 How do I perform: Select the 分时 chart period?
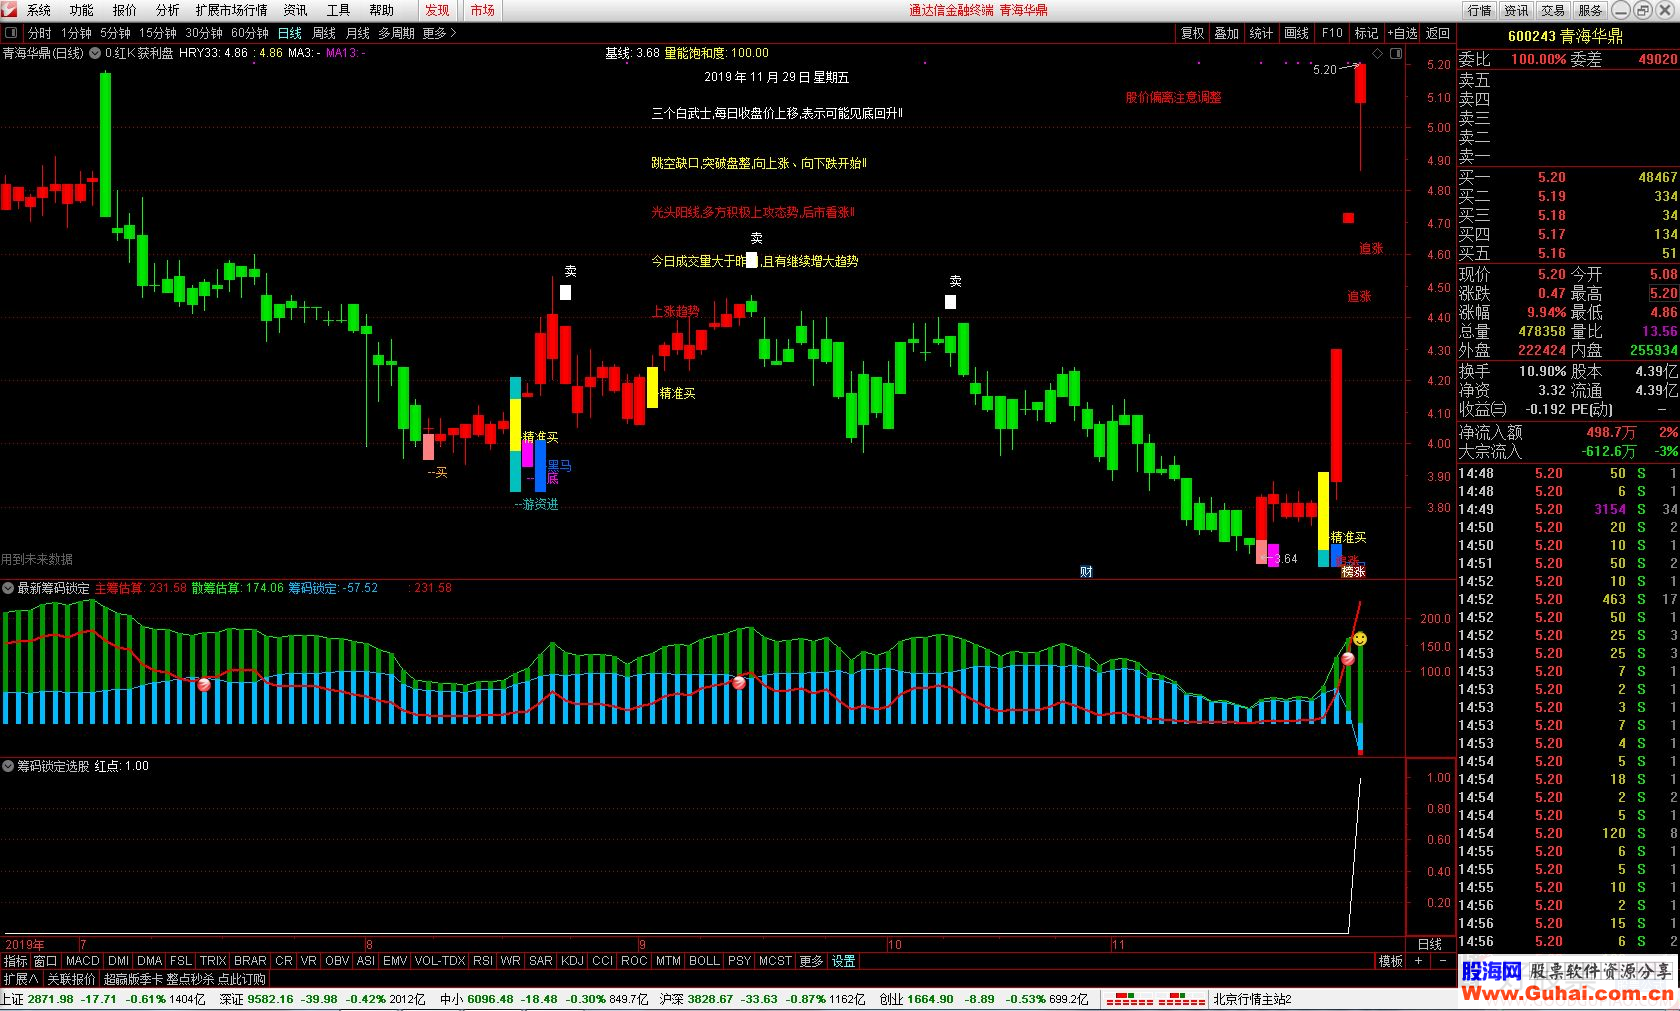click(x=40, y=33)
